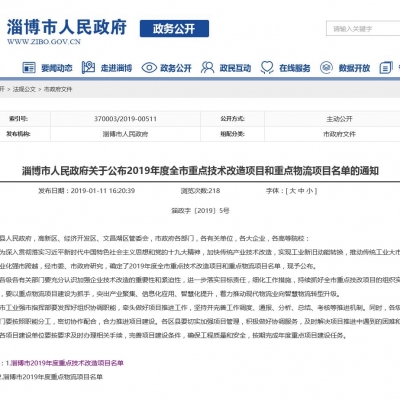Image resolution: width=400 pixels, height=400 pixels.
Task: Open the 政务公开 navigation menu item
Action: (x=176, y=68)
